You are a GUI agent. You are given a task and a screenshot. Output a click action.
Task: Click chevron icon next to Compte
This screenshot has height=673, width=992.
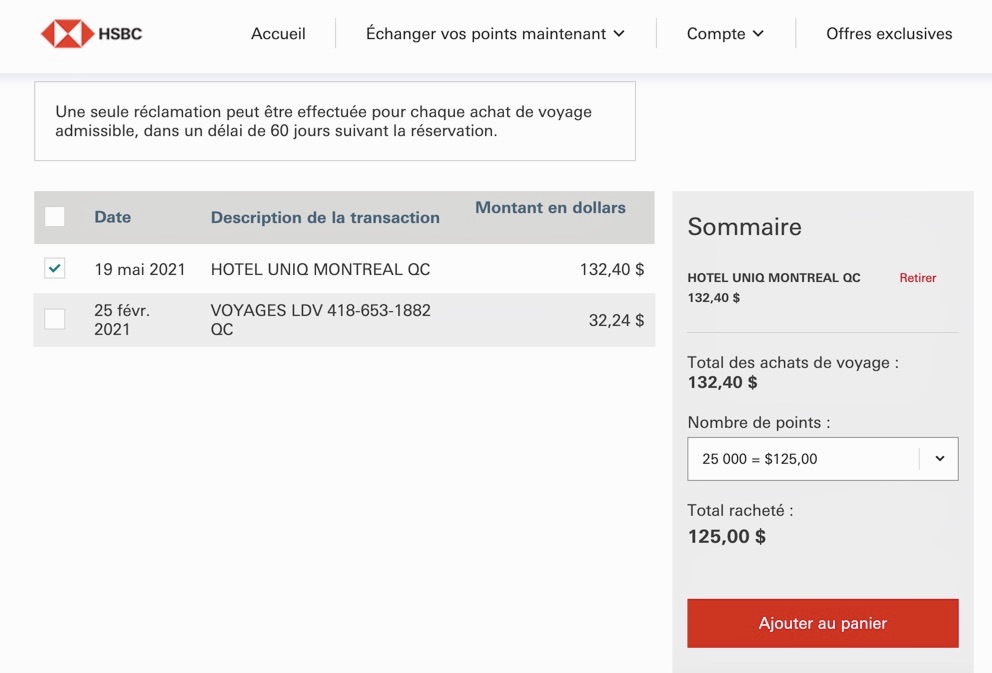tap(758, 34)
